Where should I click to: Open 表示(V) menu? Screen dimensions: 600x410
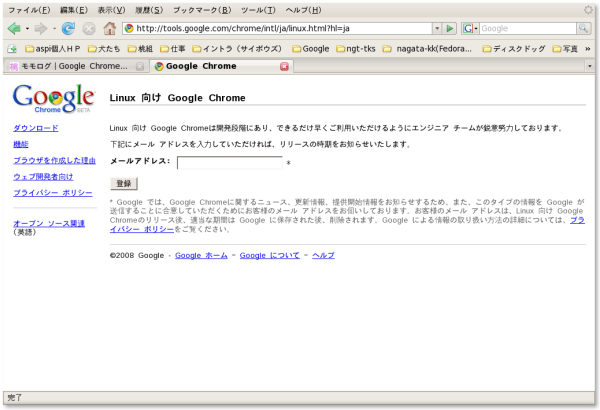111,10
